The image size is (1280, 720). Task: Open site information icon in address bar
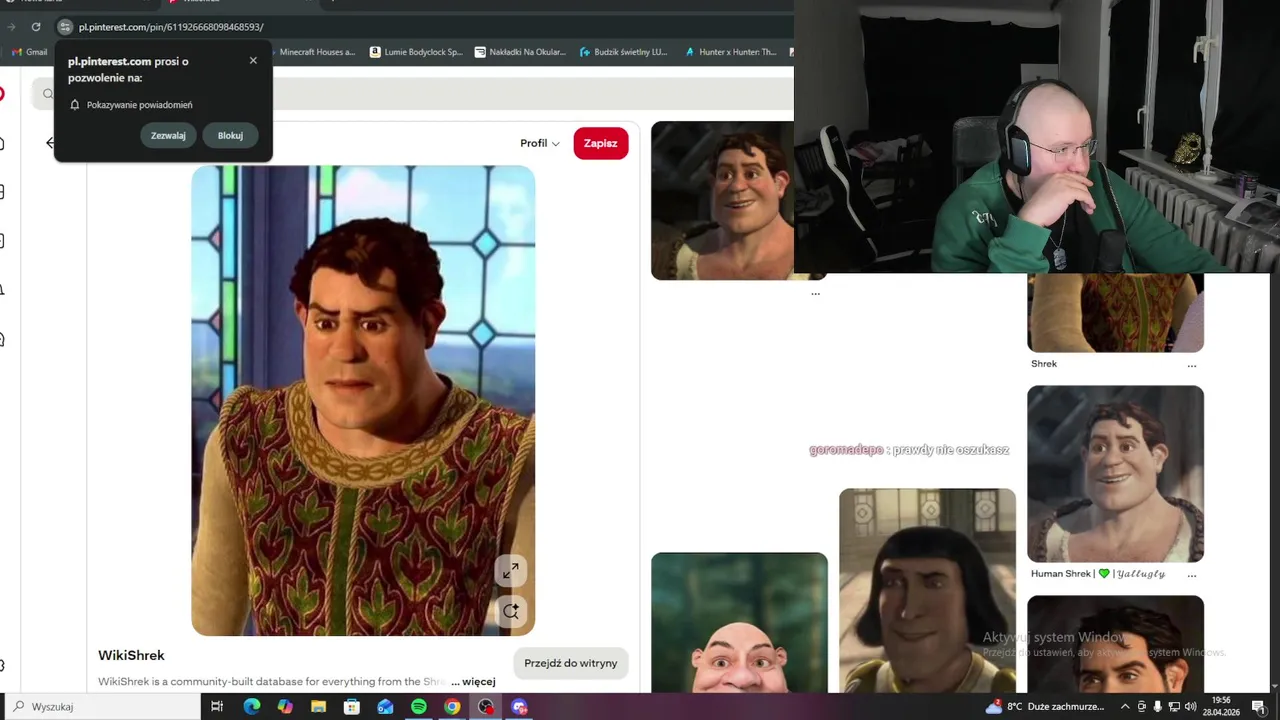coord(65,27)
